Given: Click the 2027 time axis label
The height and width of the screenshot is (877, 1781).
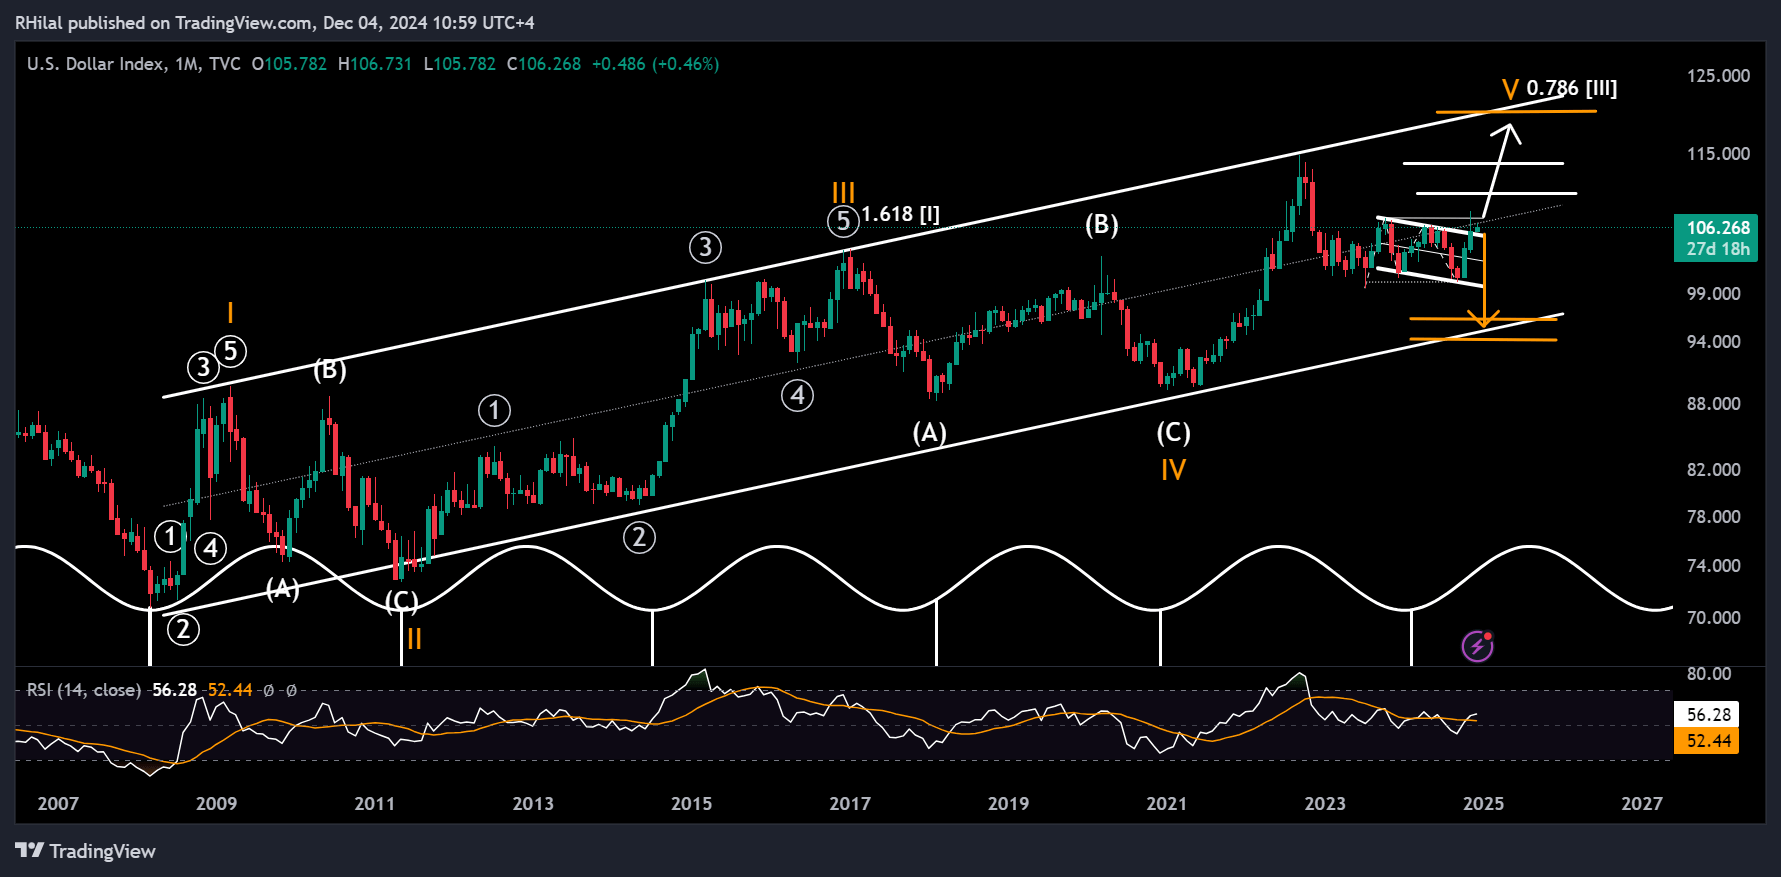Looking at the screenshot, I should pos(1642,804).
